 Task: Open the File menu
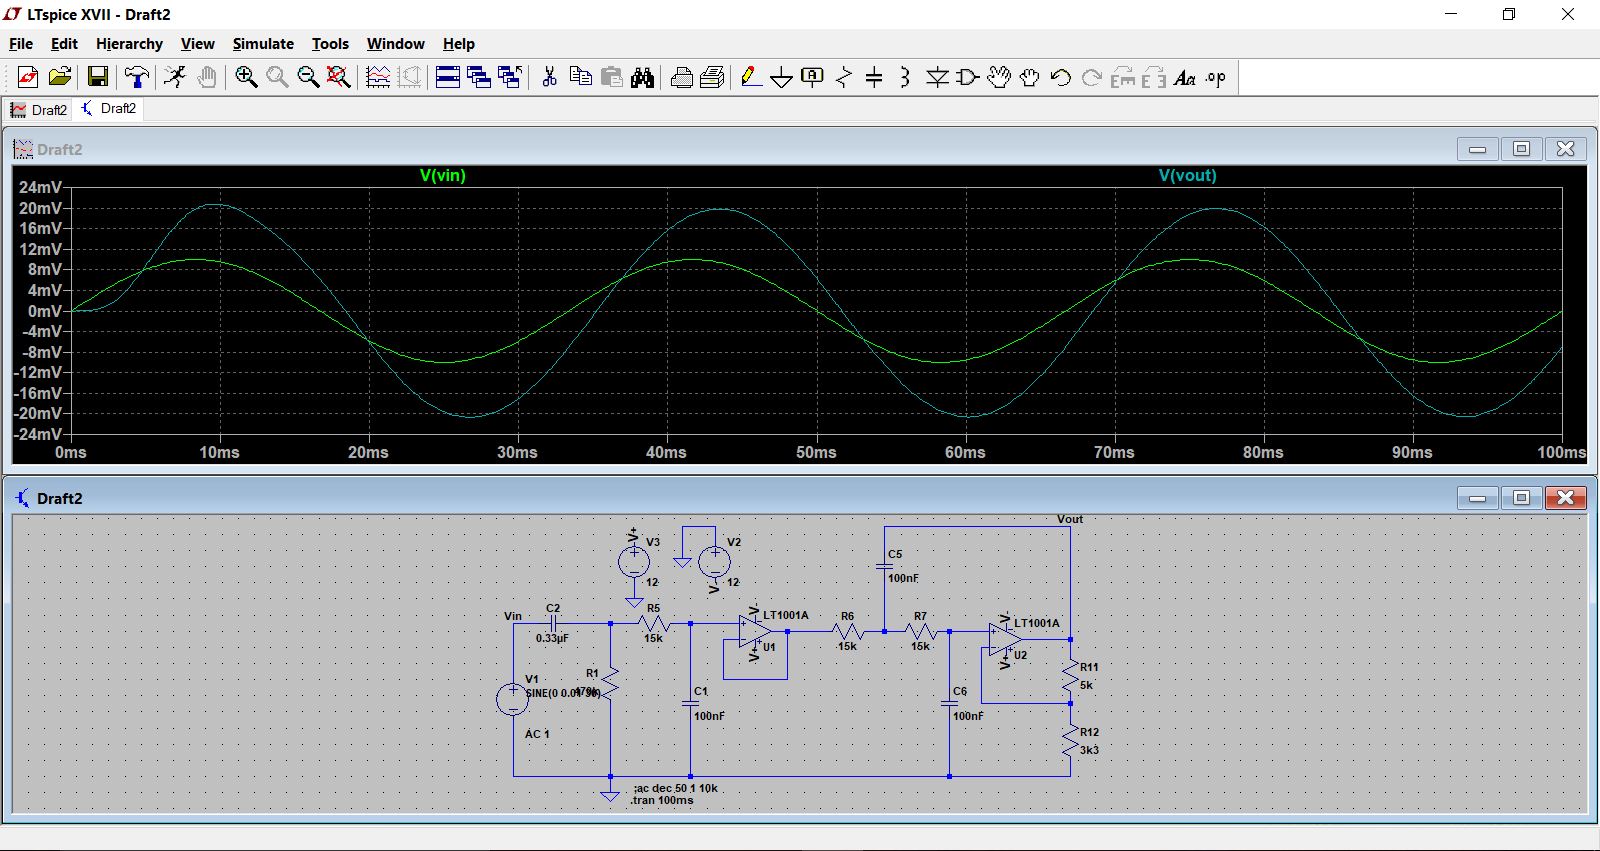21,44
